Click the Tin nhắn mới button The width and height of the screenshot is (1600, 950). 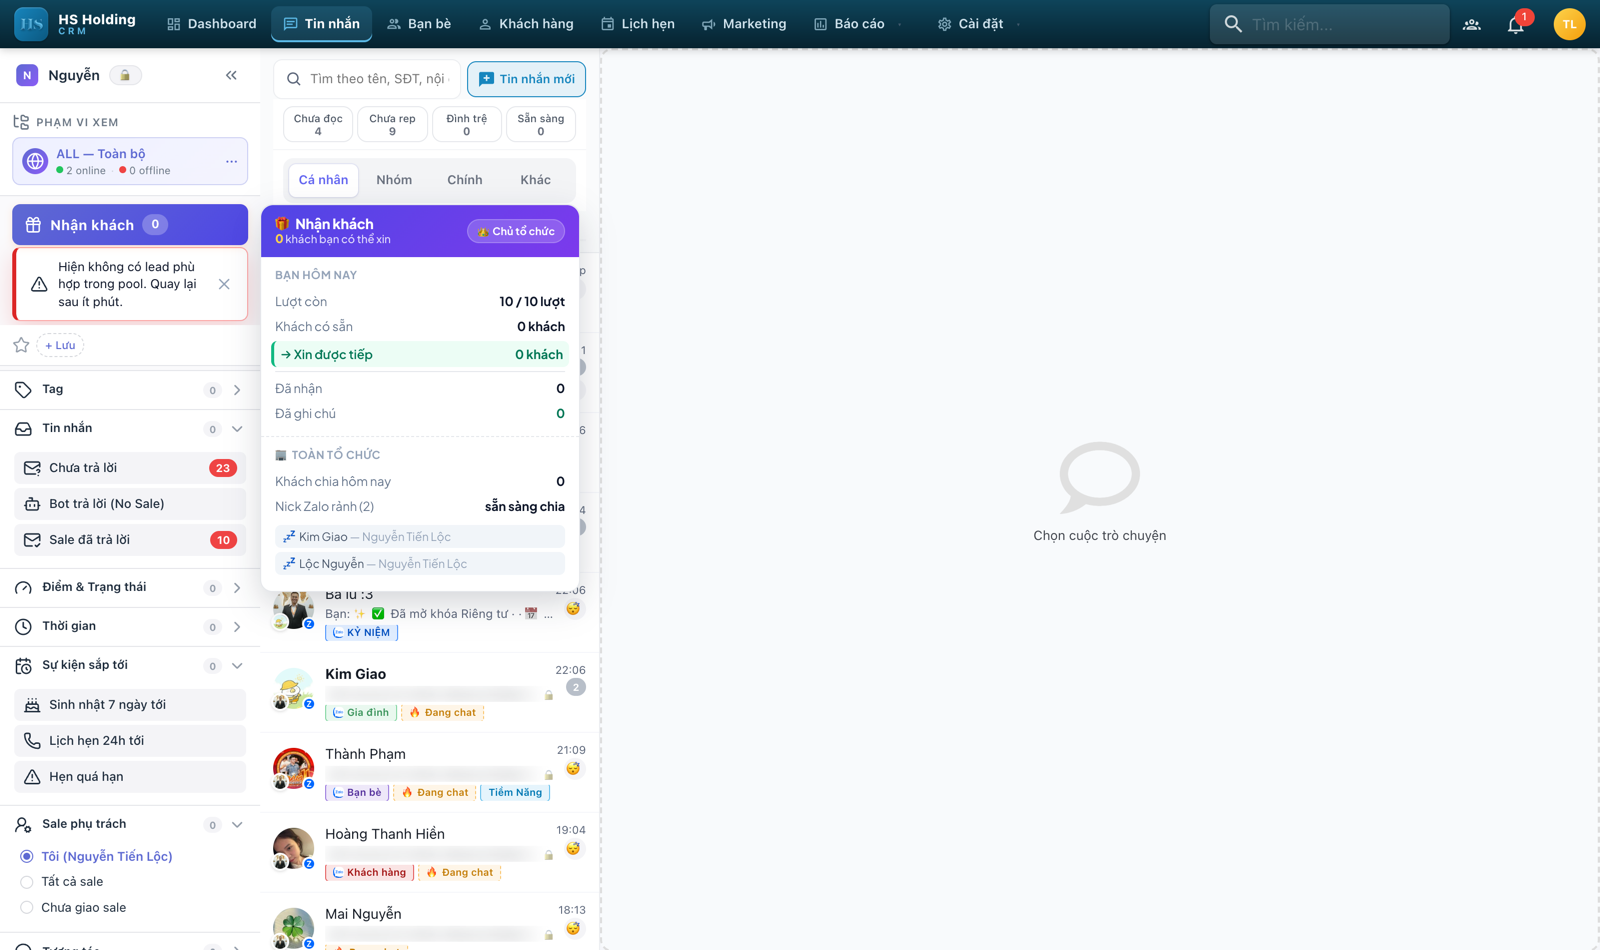point(526,79)
